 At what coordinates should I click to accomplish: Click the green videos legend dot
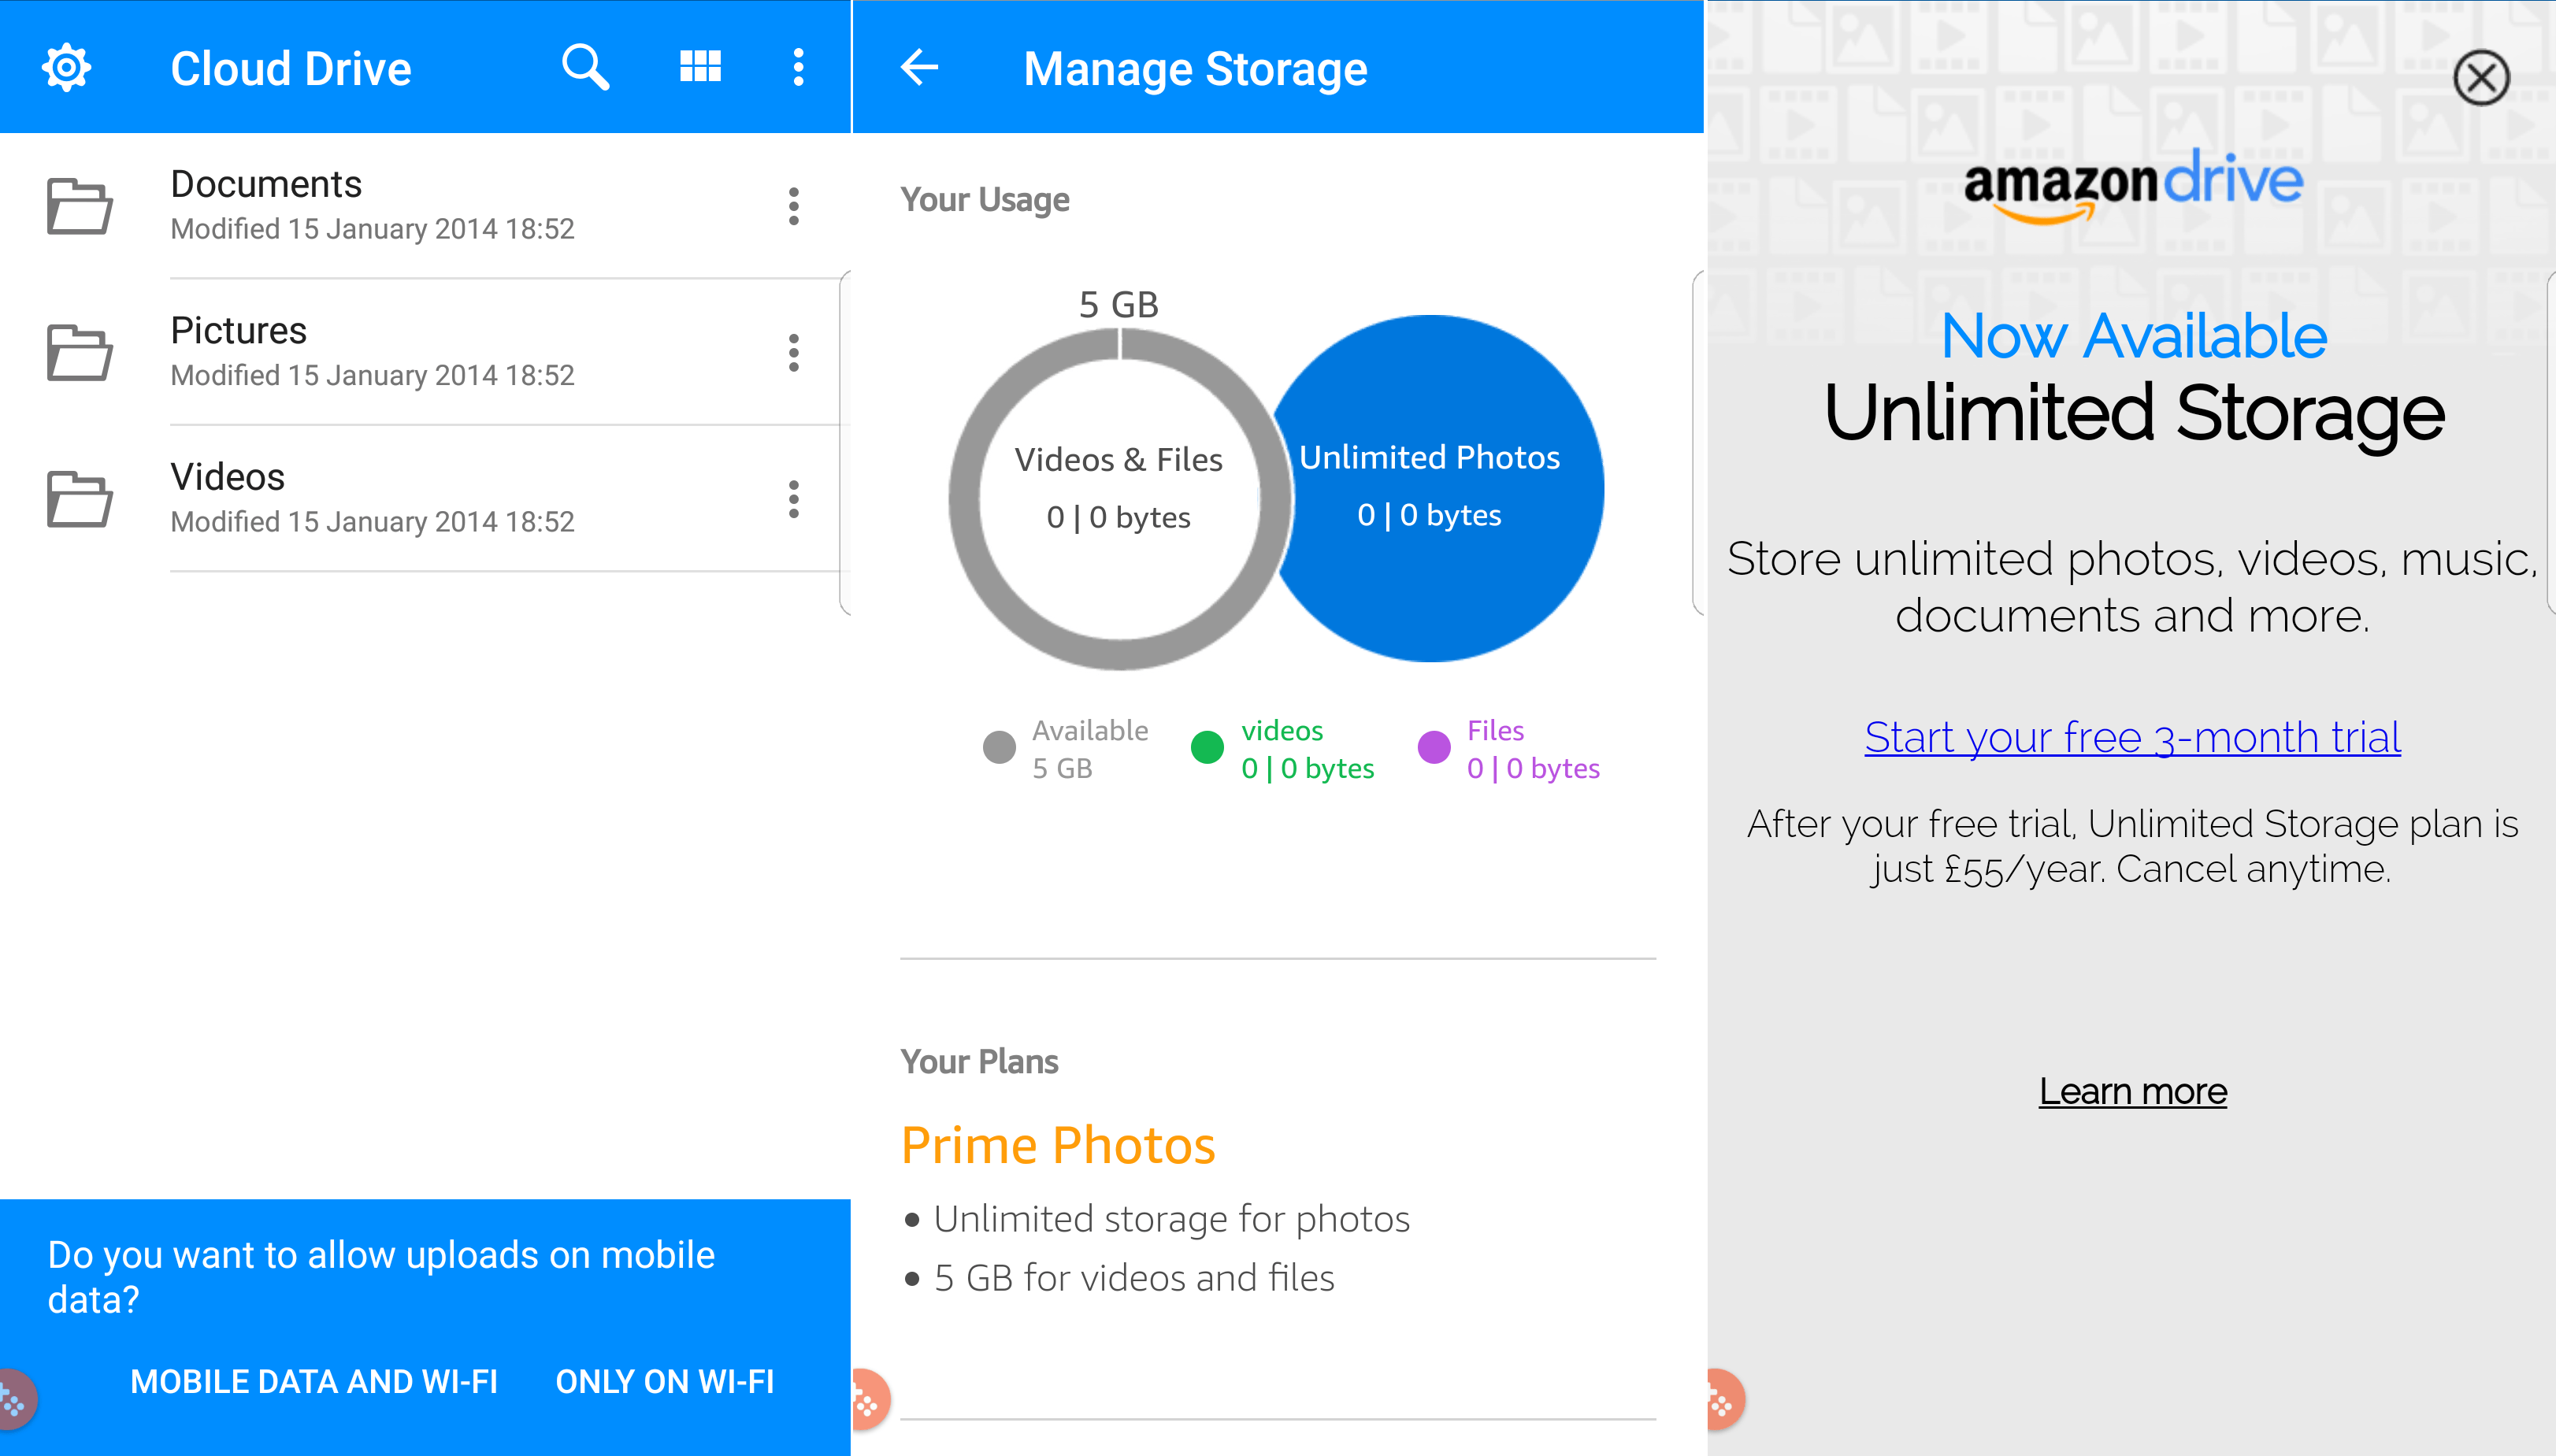click(1207, 747)
